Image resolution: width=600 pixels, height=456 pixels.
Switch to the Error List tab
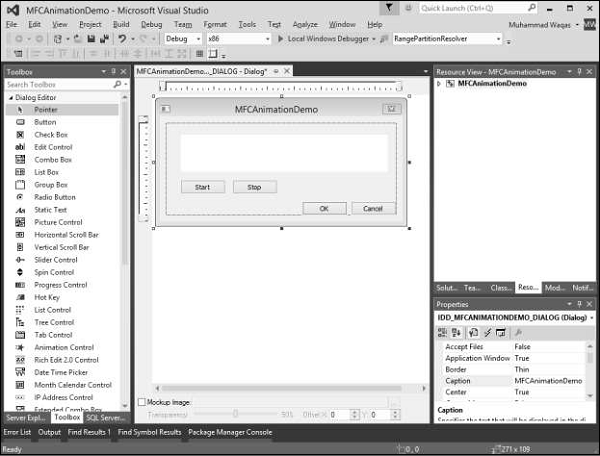click(x=17, y=432)
